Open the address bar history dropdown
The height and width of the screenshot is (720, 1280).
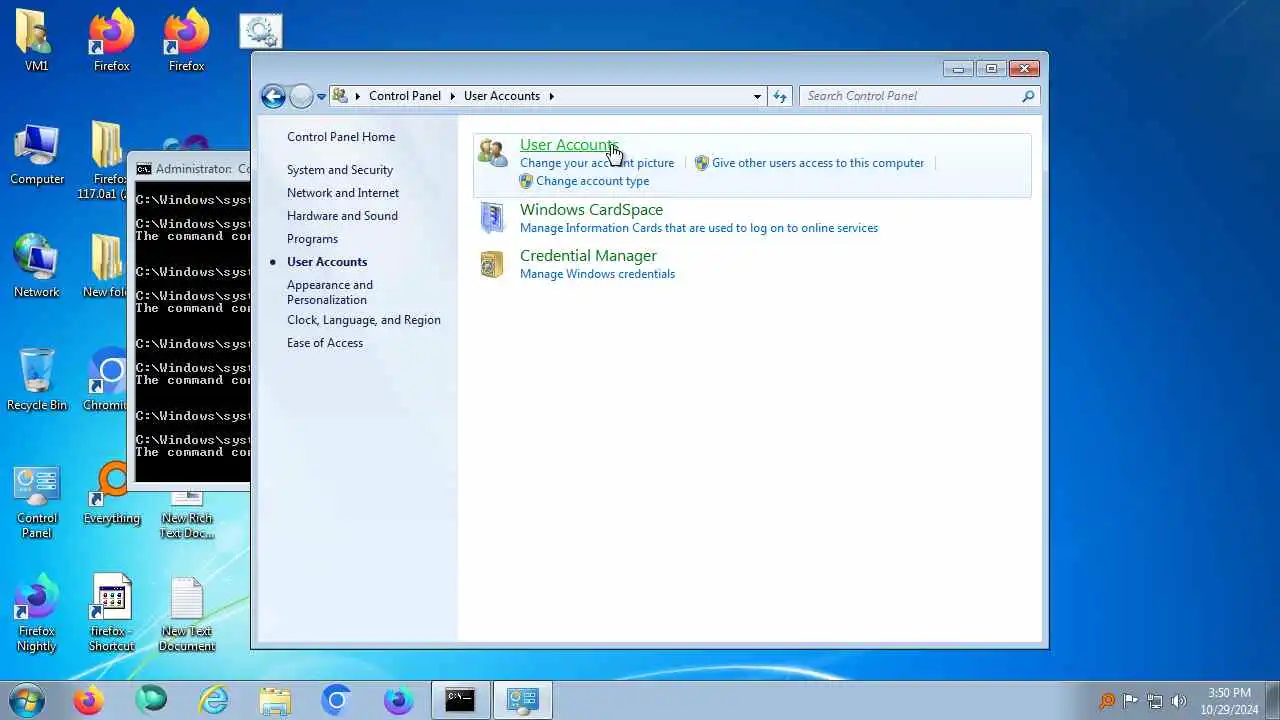[x=757, y=96]
